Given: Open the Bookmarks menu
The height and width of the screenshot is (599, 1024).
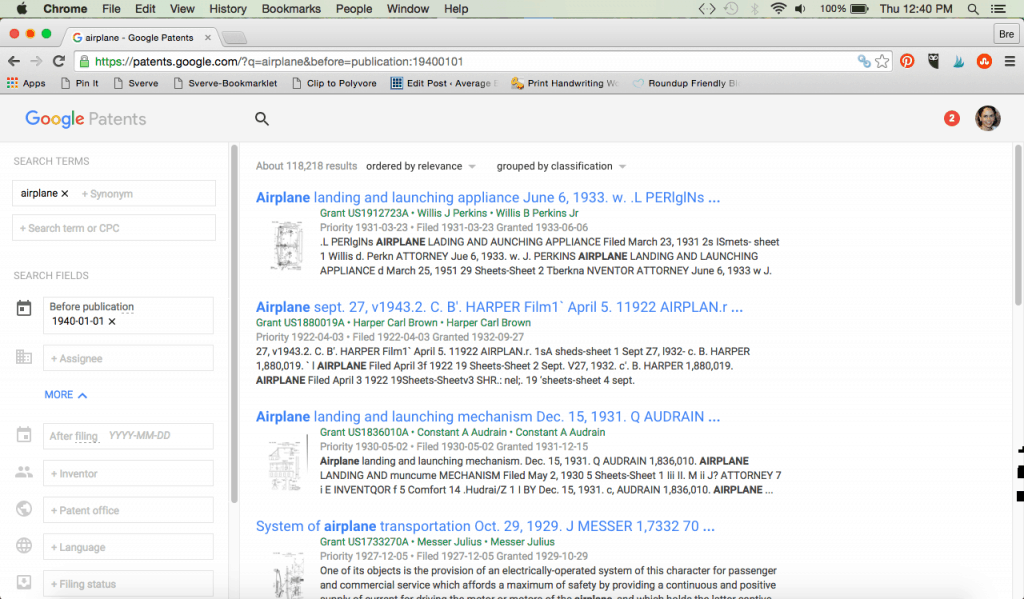Looking at the screenshot, I should pos(291,9).
